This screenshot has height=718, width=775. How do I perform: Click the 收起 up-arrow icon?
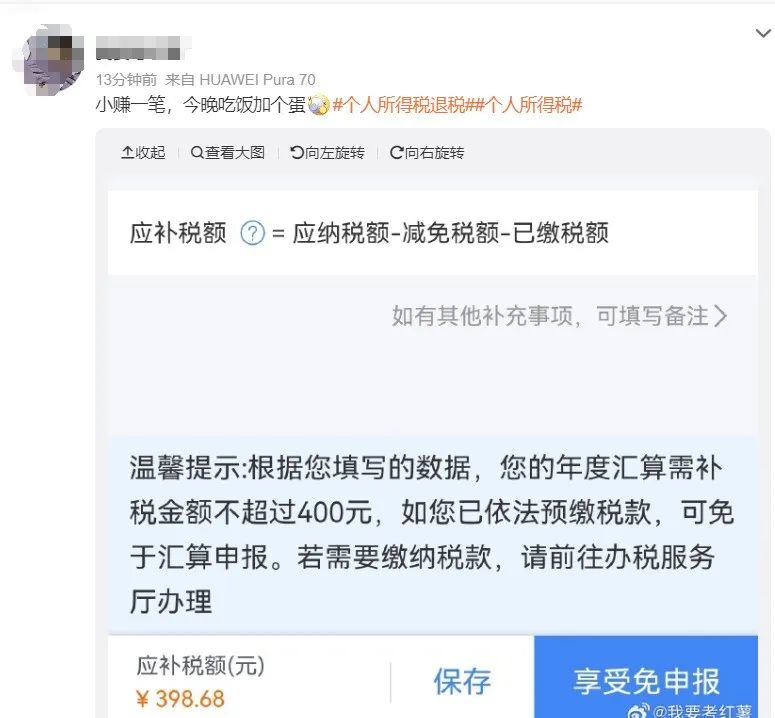[127, 153]
